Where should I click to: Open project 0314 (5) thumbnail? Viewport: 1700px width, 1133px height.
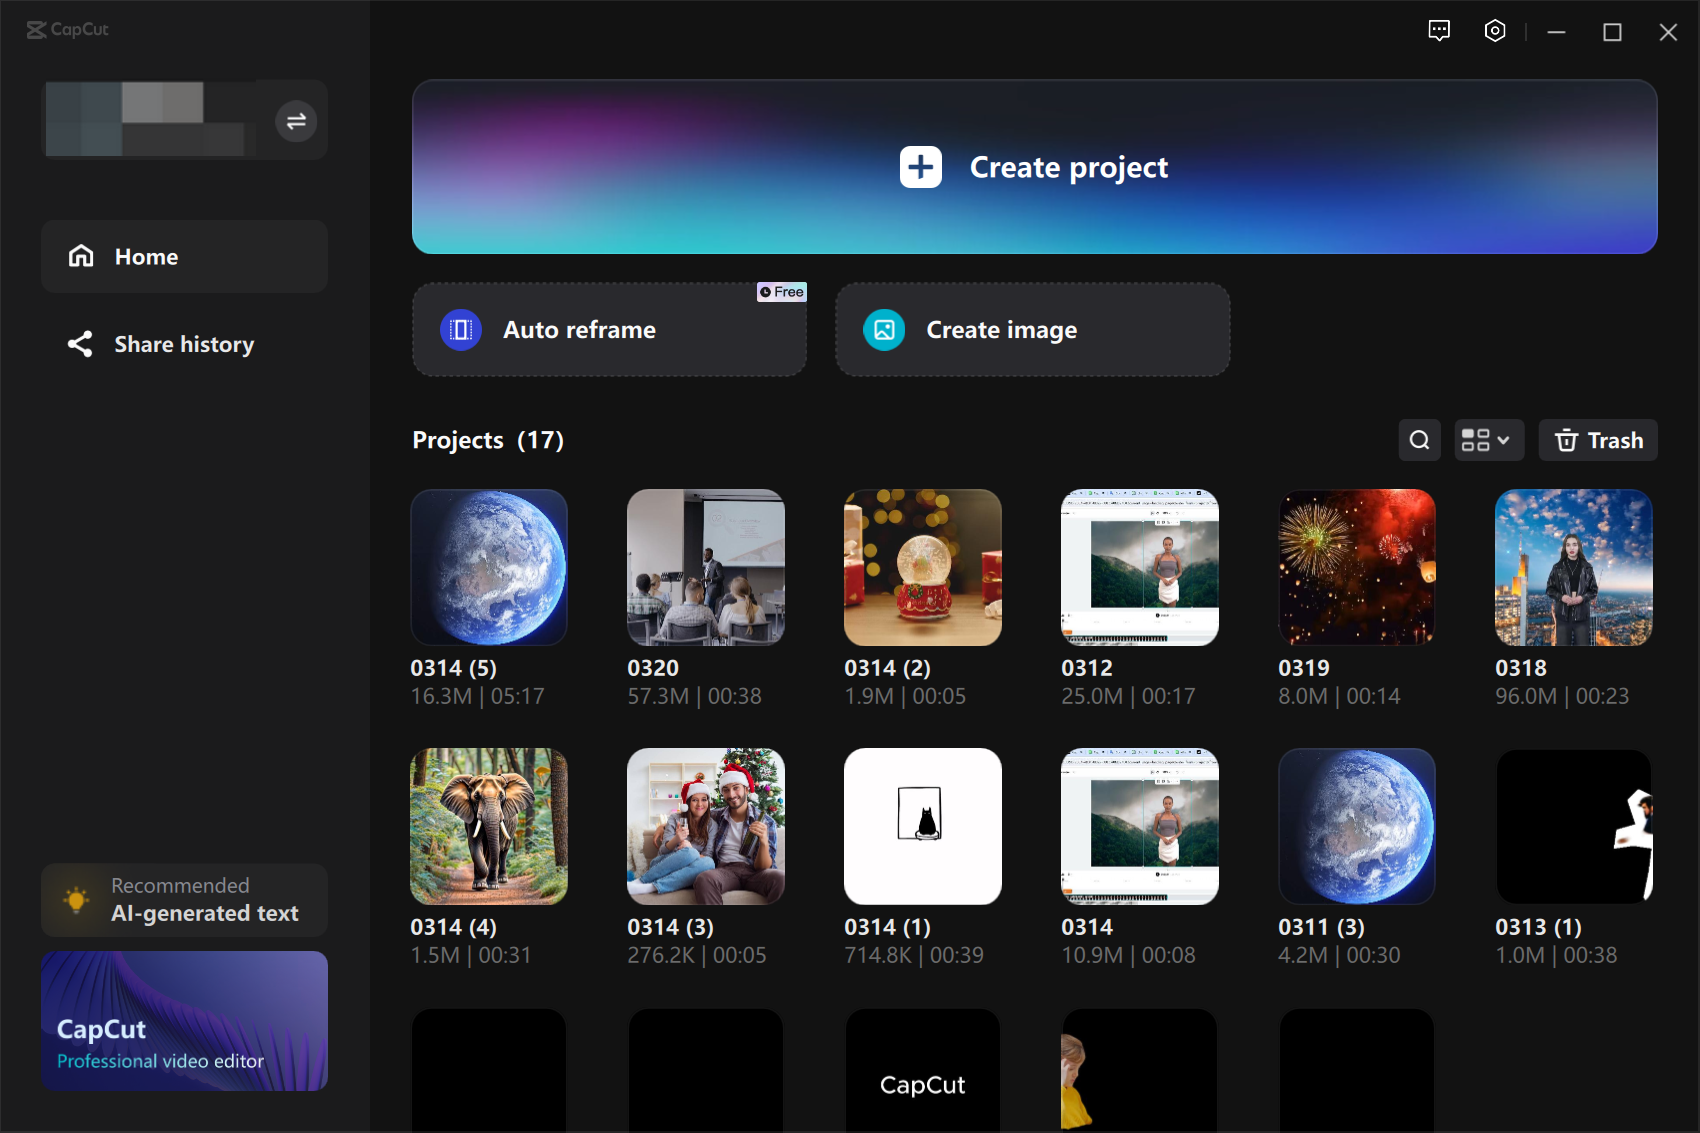click(x=489, y=567)
